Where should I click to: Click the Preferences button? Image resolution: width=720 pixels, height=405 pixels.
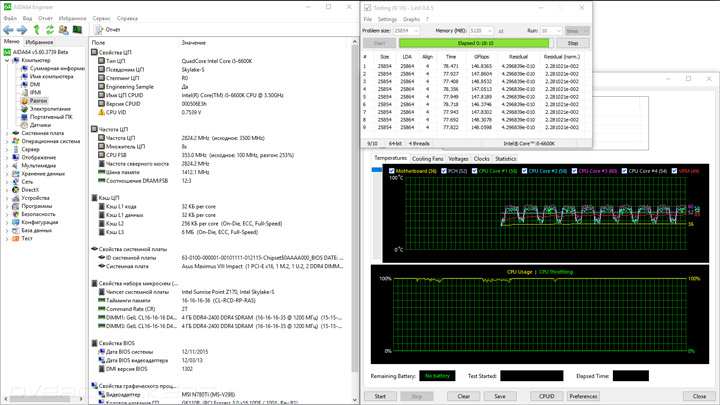(x=583, y=396)
